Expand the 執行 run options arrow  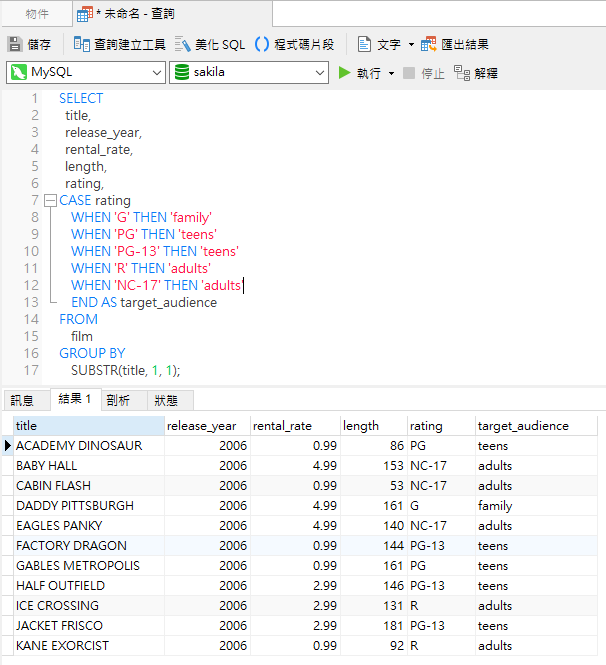[391, 73]
